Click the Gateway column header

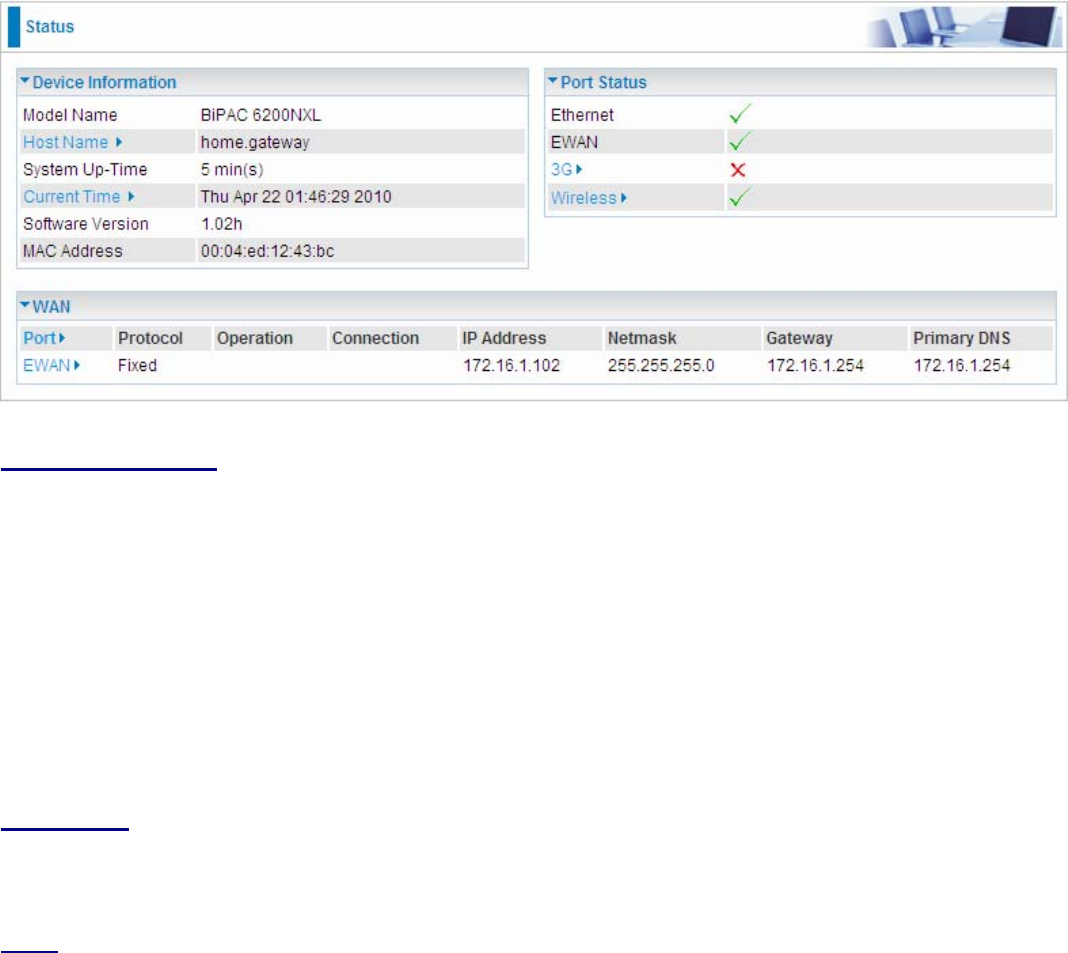[x=799, y=339]
